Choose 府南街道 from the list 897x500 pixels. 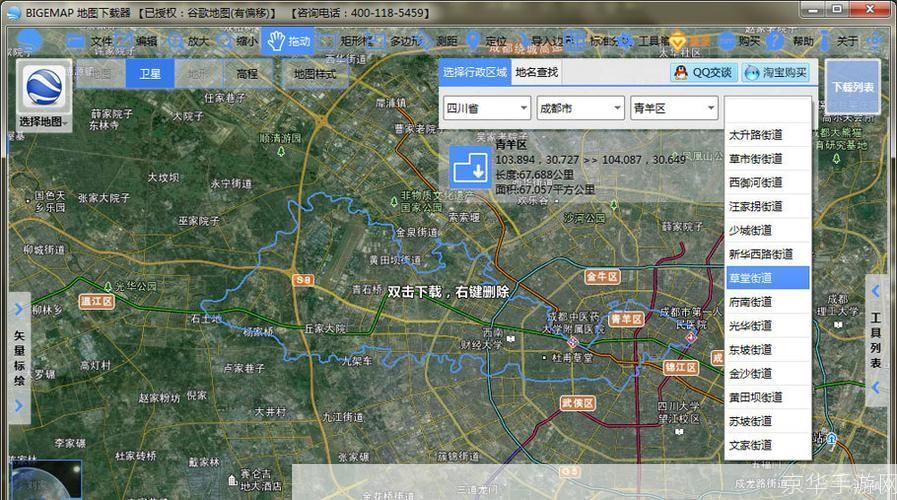click(x=767, y=302)
